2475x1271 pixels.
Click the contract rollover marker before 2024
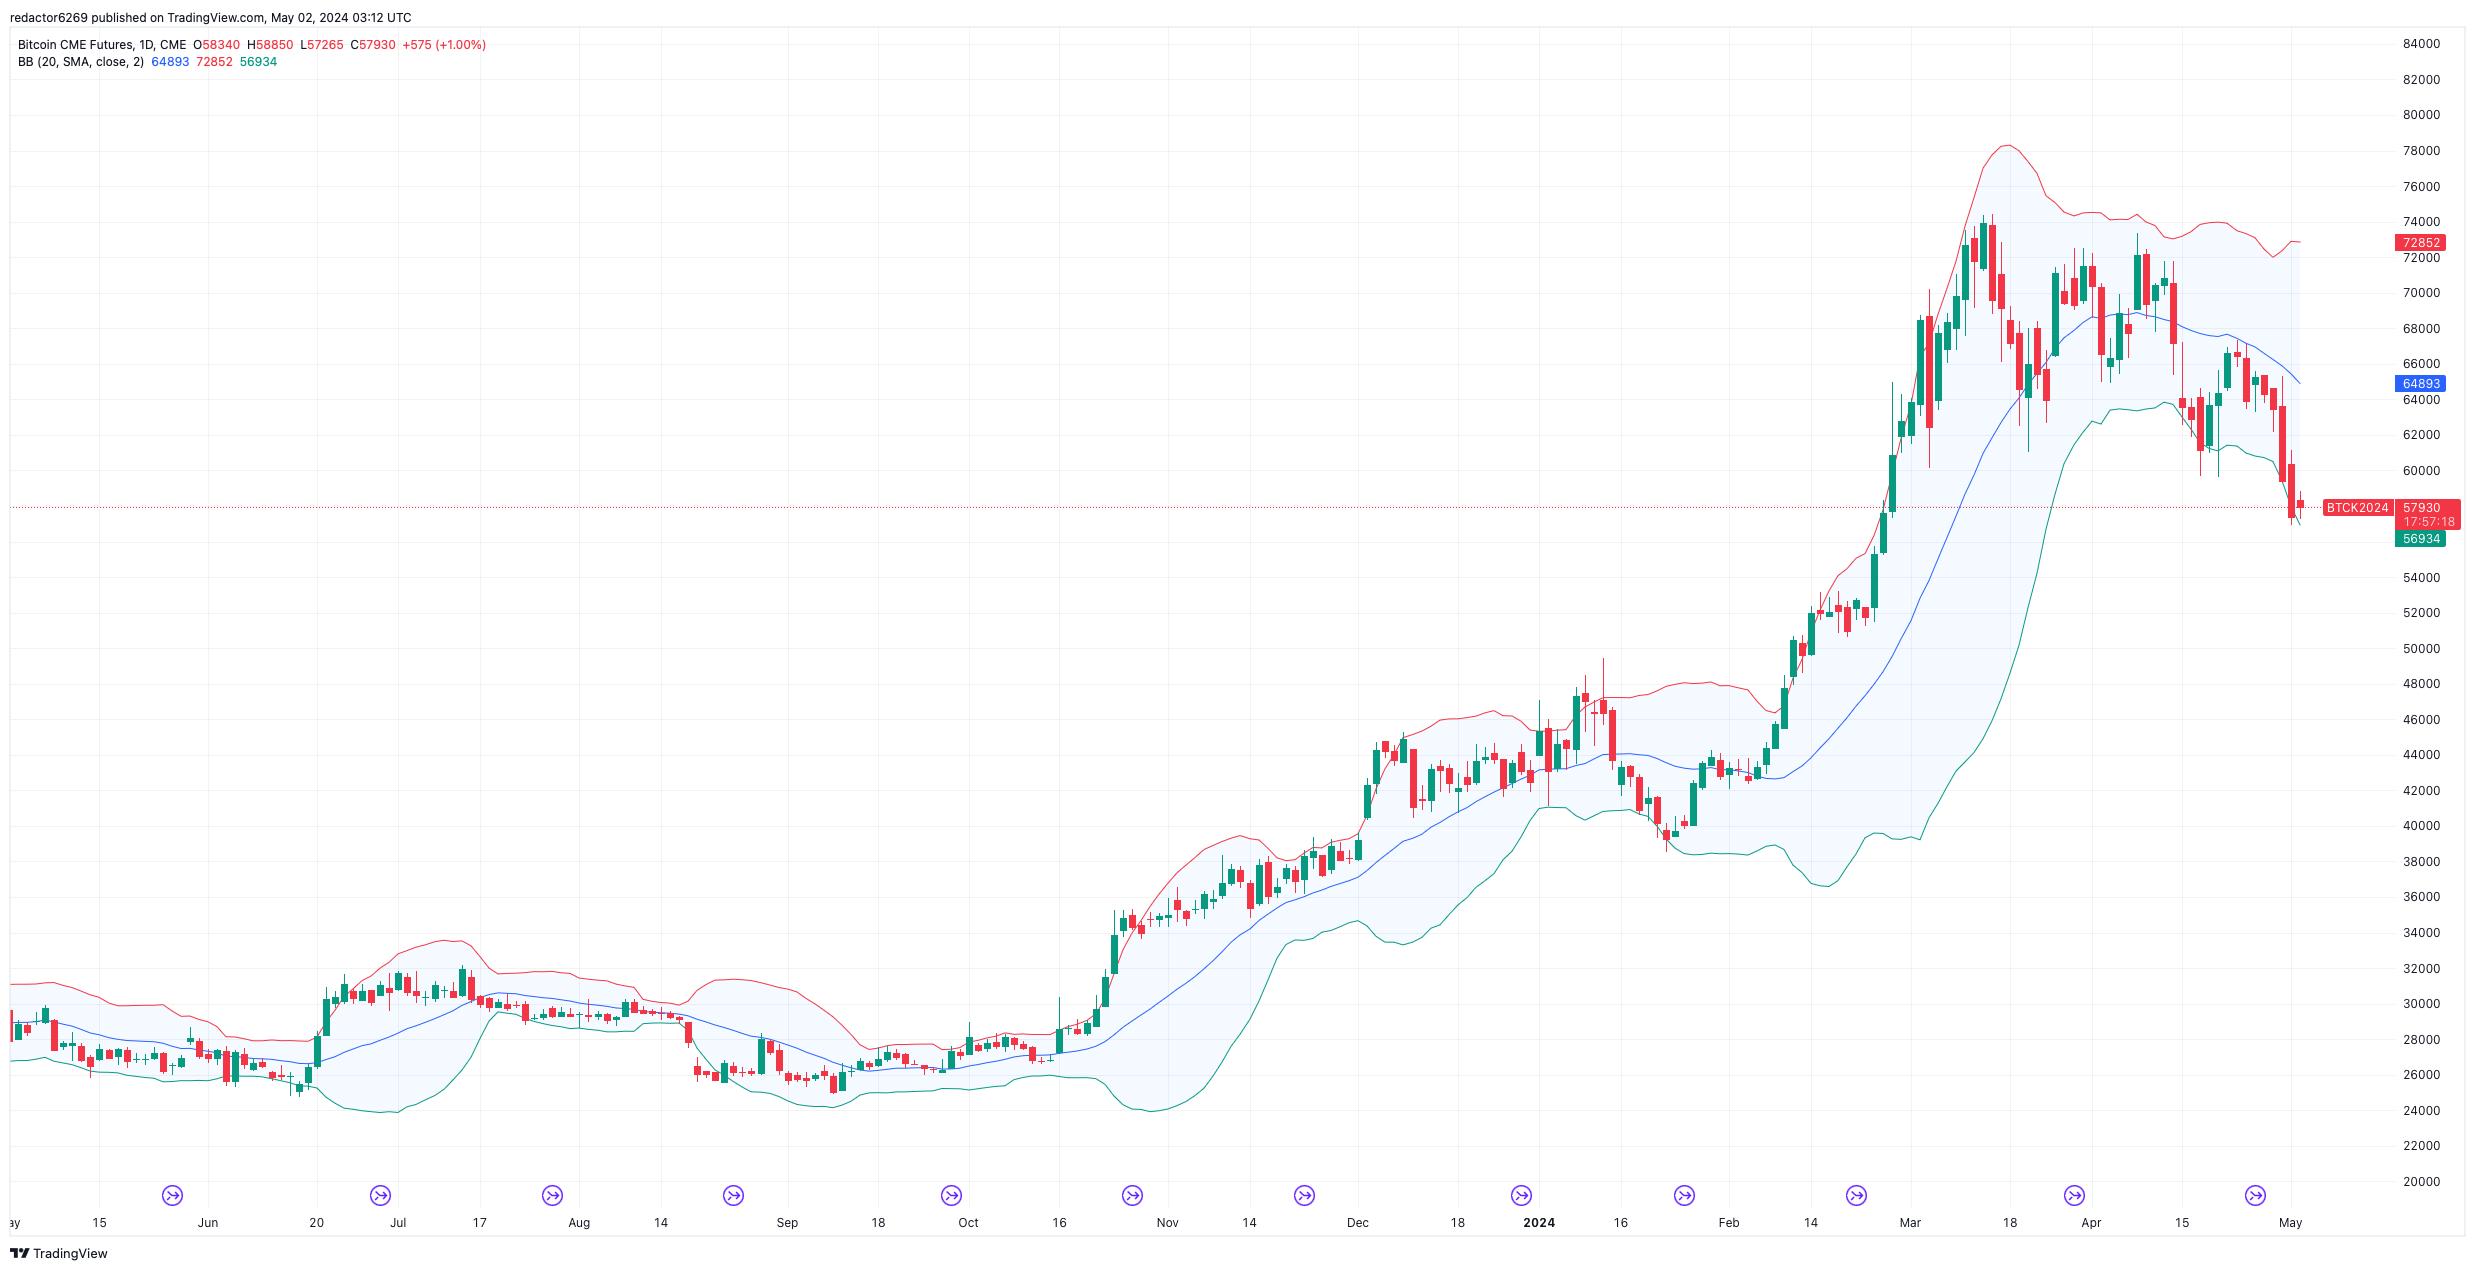coord(1521,1195)
